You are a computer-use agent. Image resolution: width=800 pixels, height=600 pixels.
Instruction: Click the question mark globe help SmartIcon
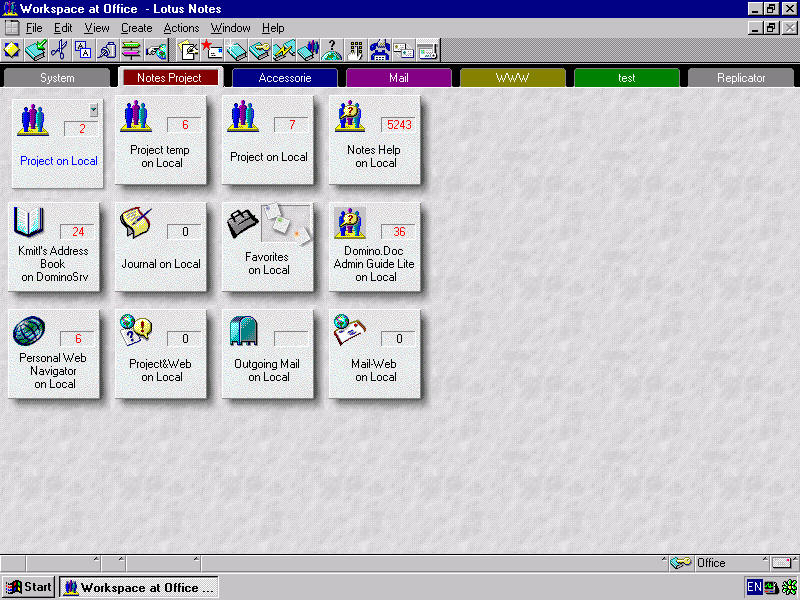coord(332,50)
